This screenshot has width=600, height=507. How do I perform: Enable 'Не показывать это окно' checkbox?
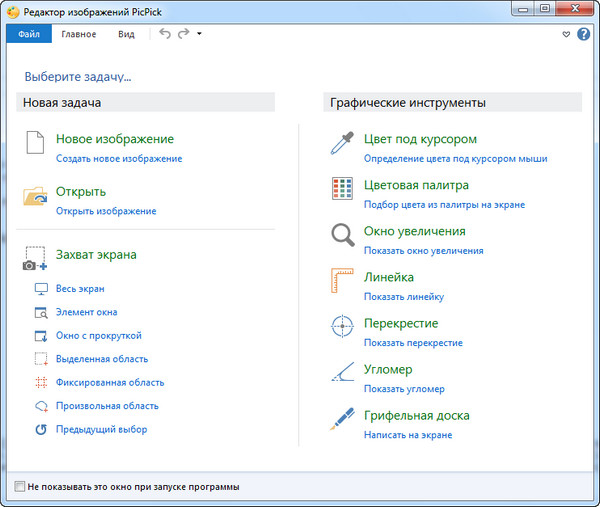pos(20,487)
